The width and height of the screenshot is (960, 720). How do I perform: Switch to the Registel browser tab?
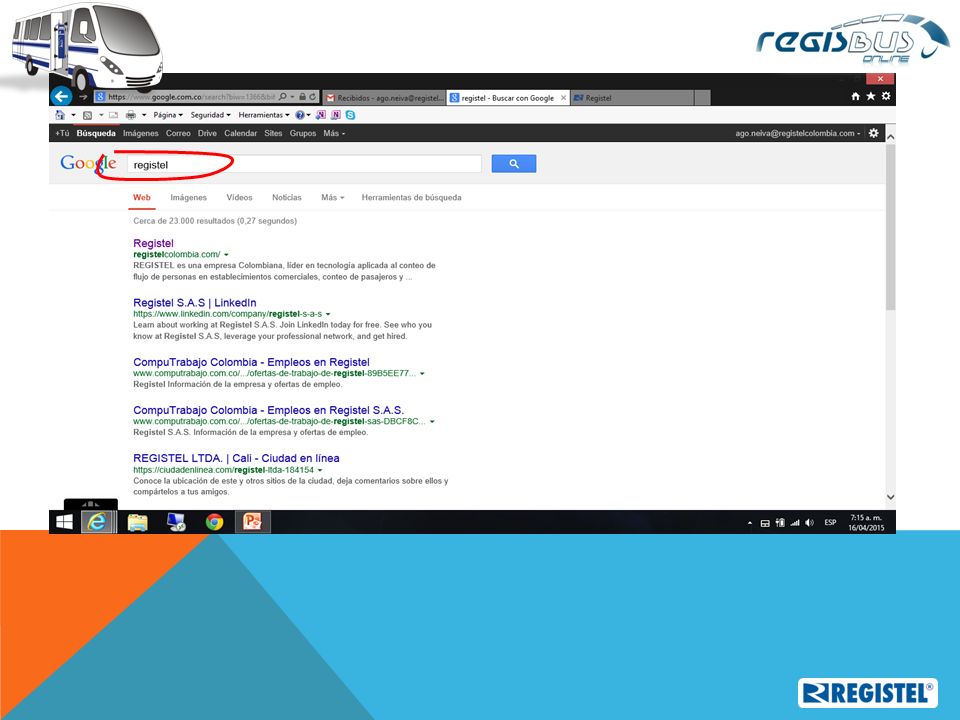click(632, 97)
